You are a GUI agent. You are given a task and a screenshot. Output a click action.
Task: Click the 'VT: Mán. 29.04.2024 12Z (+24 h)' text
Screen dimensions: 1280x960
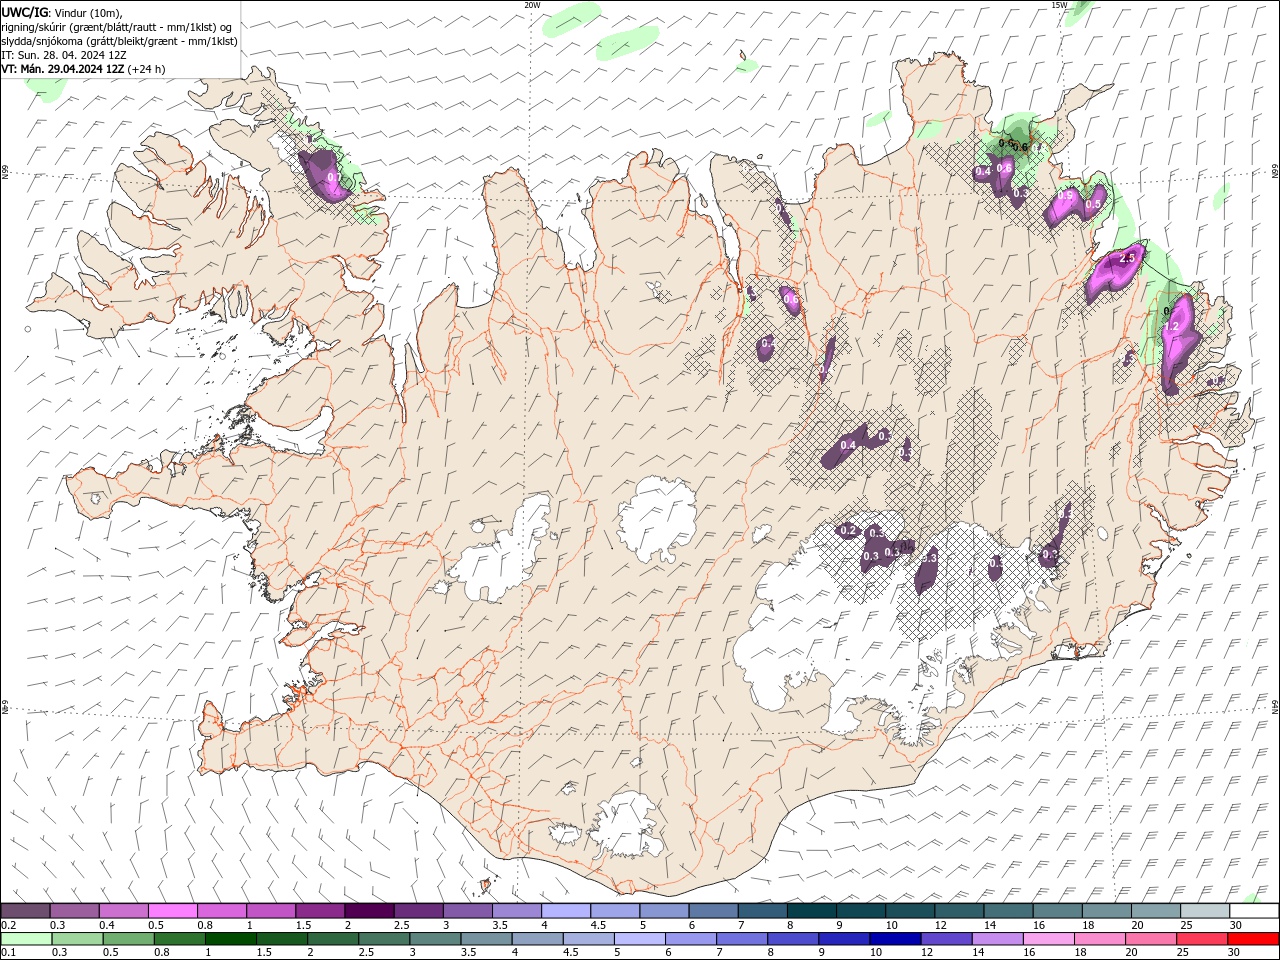[x=84, y=69]
